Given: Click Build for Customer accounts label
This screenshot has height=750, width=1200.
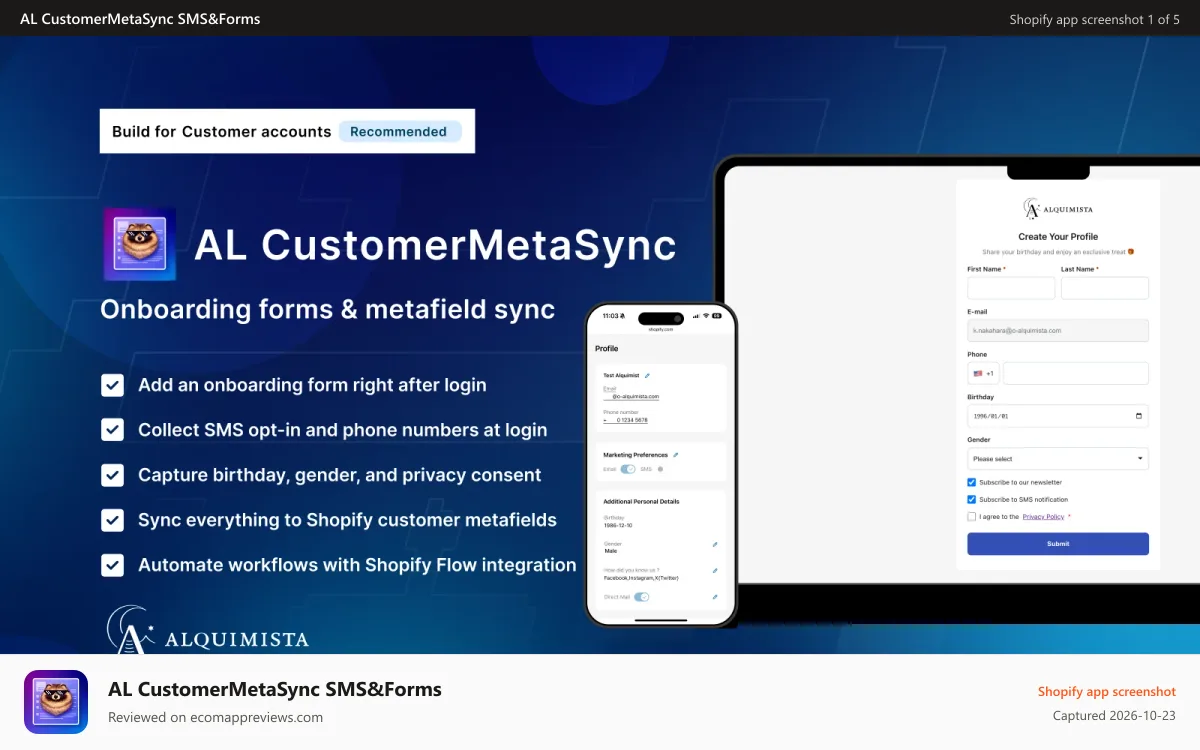Looking at the screenshot, I should click(221, 131).
